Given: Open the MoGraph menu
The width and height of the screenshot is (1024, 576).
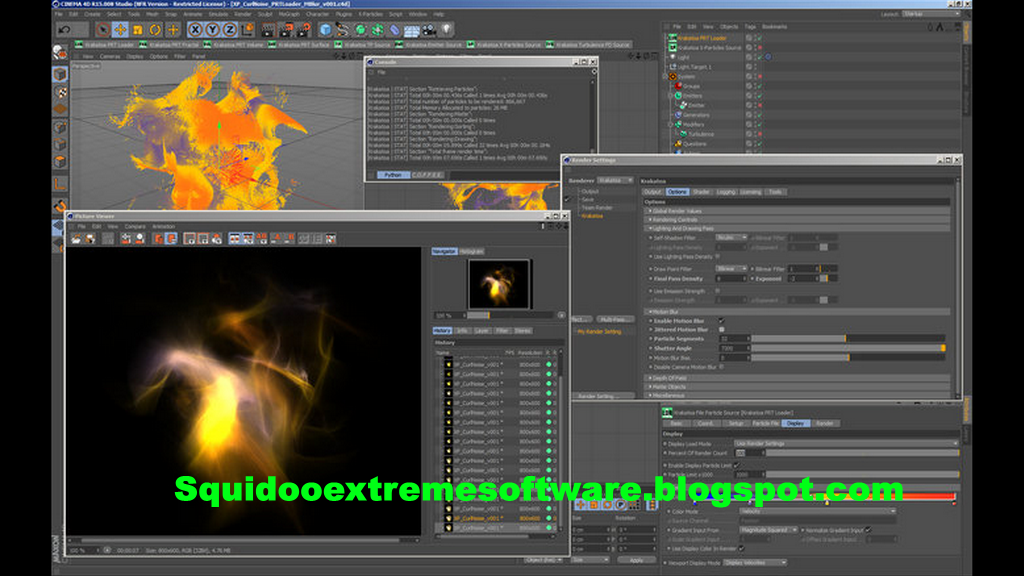Looking at the screenshot, I should click(x=289, y=14).
